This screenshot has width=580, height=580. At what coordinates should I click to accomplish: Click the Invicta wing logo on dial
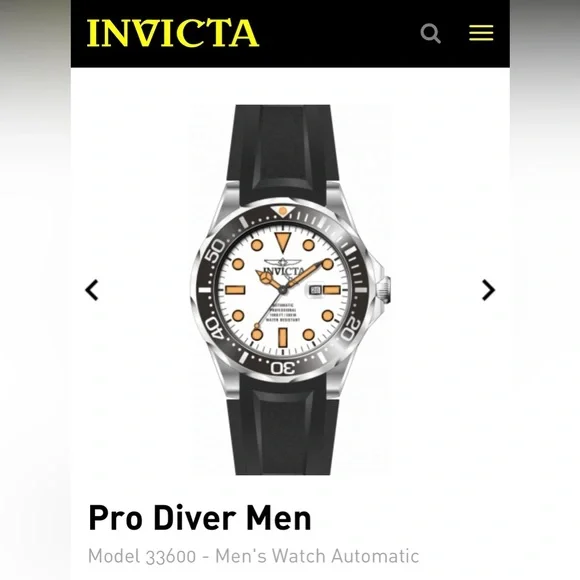[x=283, y=262]
